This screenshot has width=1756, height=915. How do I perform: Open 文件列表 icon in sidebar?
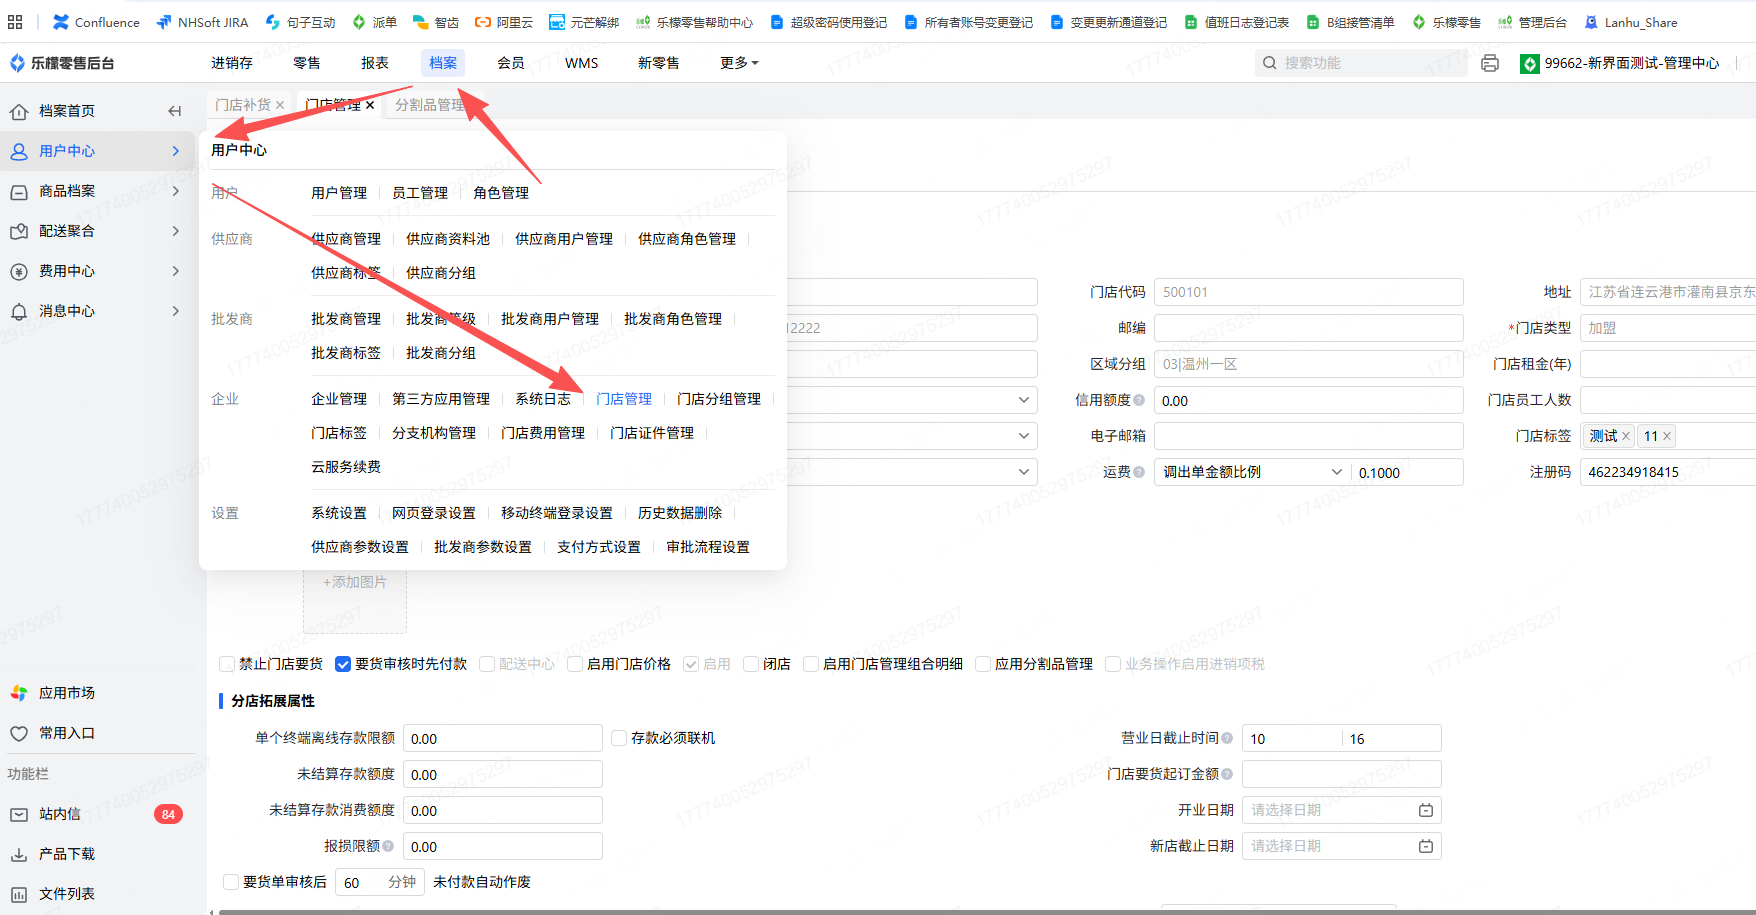[x=19, y=894]
